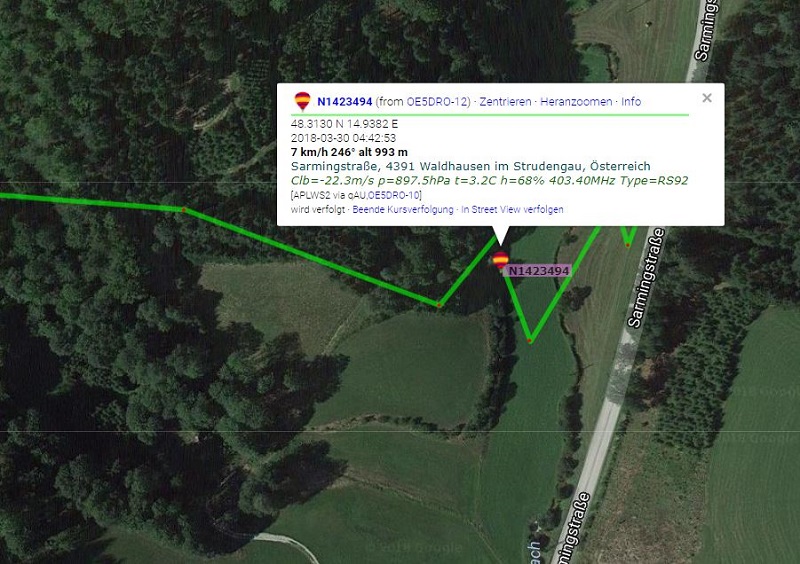800x564 pixels.
Task: Close the station info popup
Action: 707,97
